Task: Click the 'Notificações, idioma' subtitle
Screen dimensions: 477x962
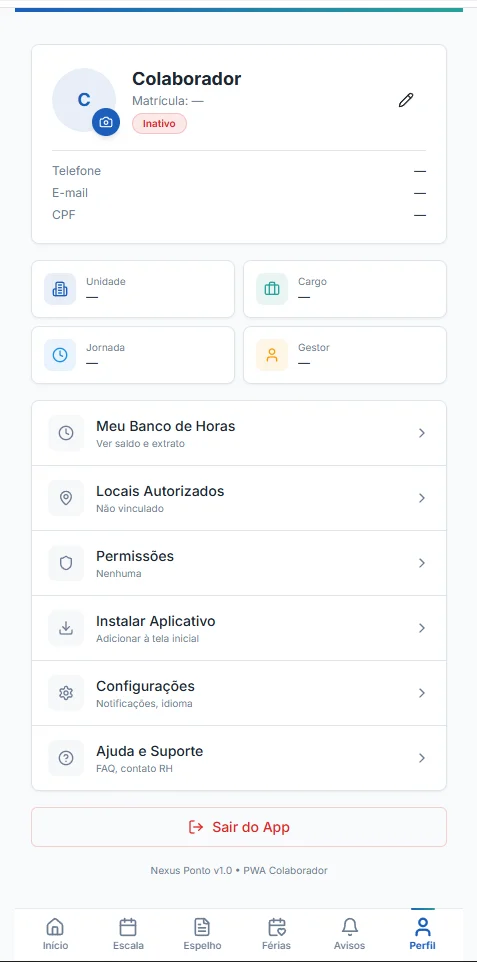Action: [144, 704]
